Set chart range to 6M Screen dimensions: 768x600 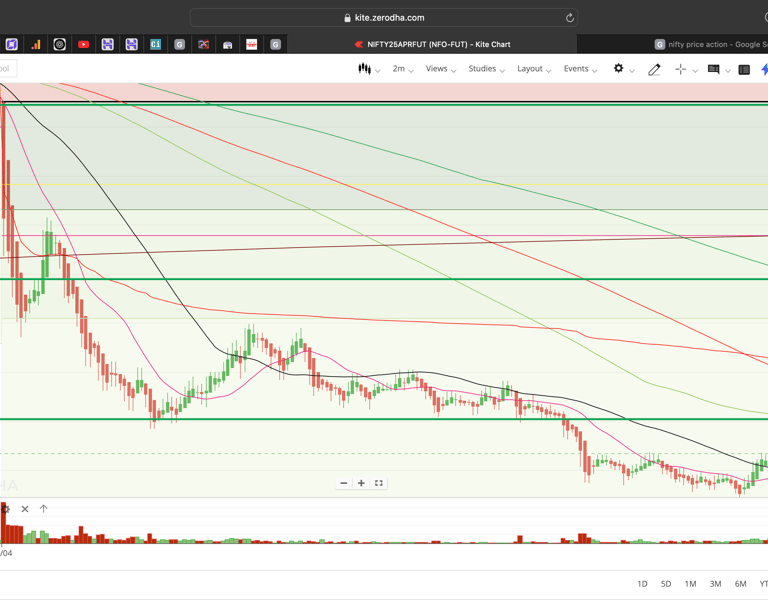[x=740, y=584]
